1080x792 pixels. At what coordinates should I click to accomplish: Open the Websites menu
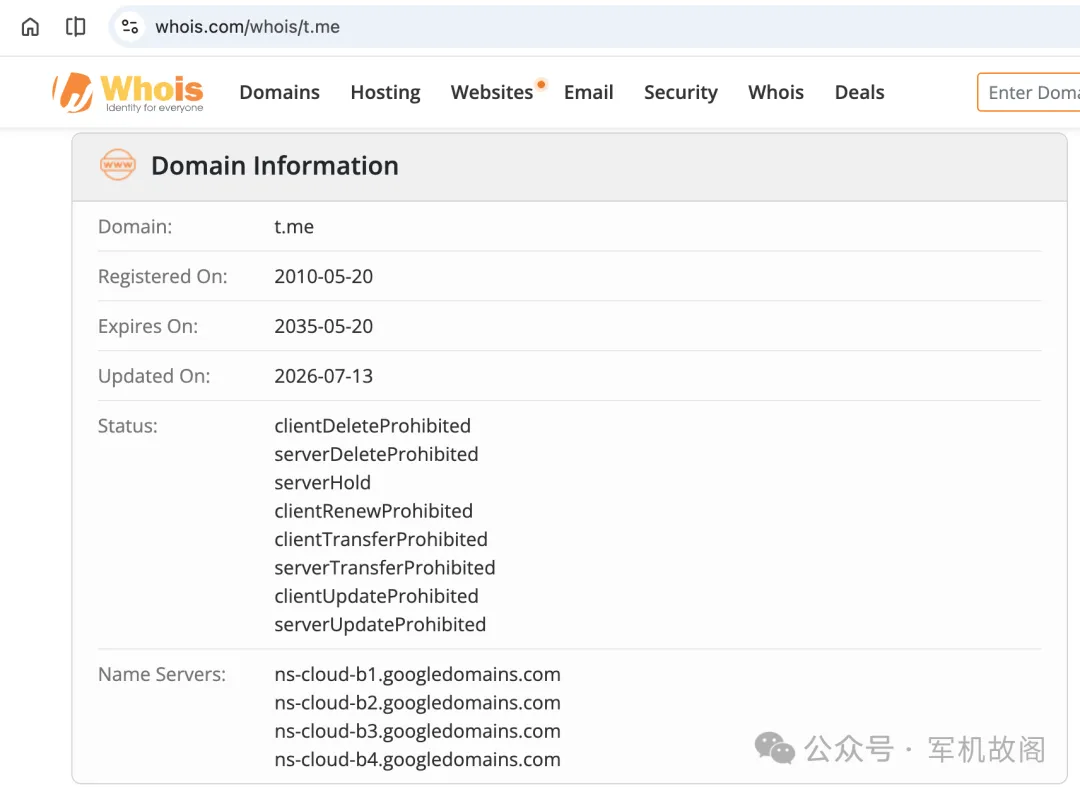click(492, 92)
